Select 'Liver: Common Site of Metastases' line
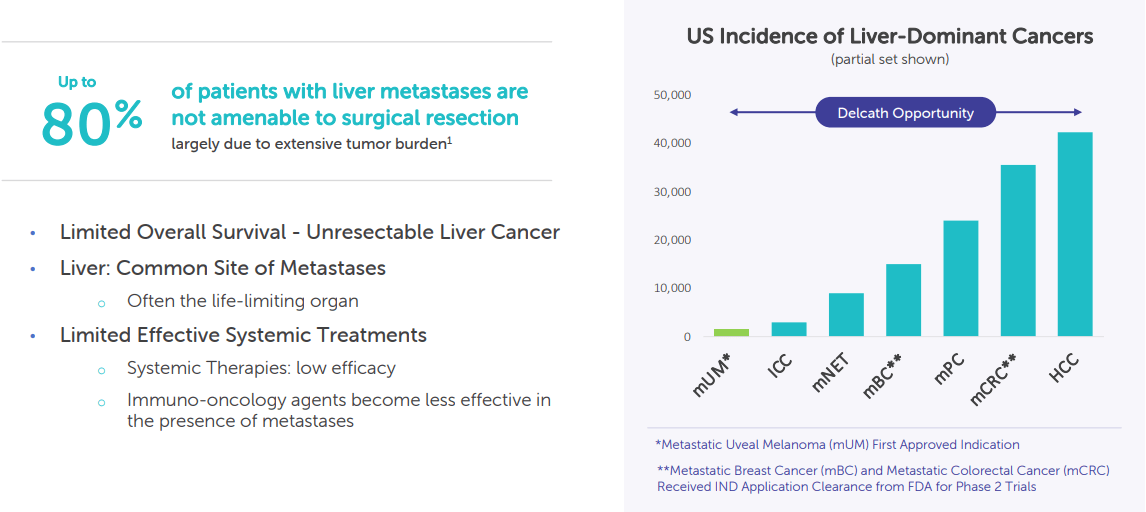Screen dimensions: 1146x512 [222, 268]
